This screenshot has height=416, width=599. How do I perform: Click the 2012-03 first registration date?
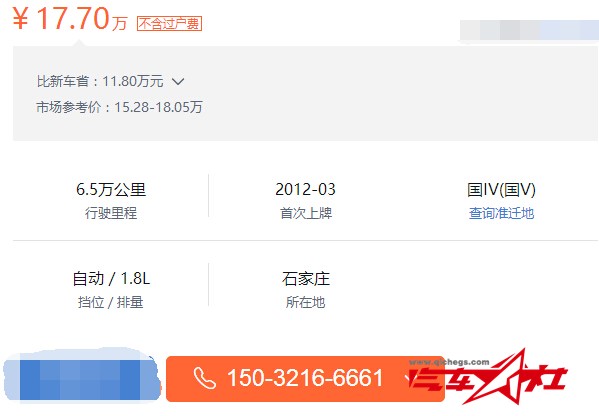click(x=305, y=189)
